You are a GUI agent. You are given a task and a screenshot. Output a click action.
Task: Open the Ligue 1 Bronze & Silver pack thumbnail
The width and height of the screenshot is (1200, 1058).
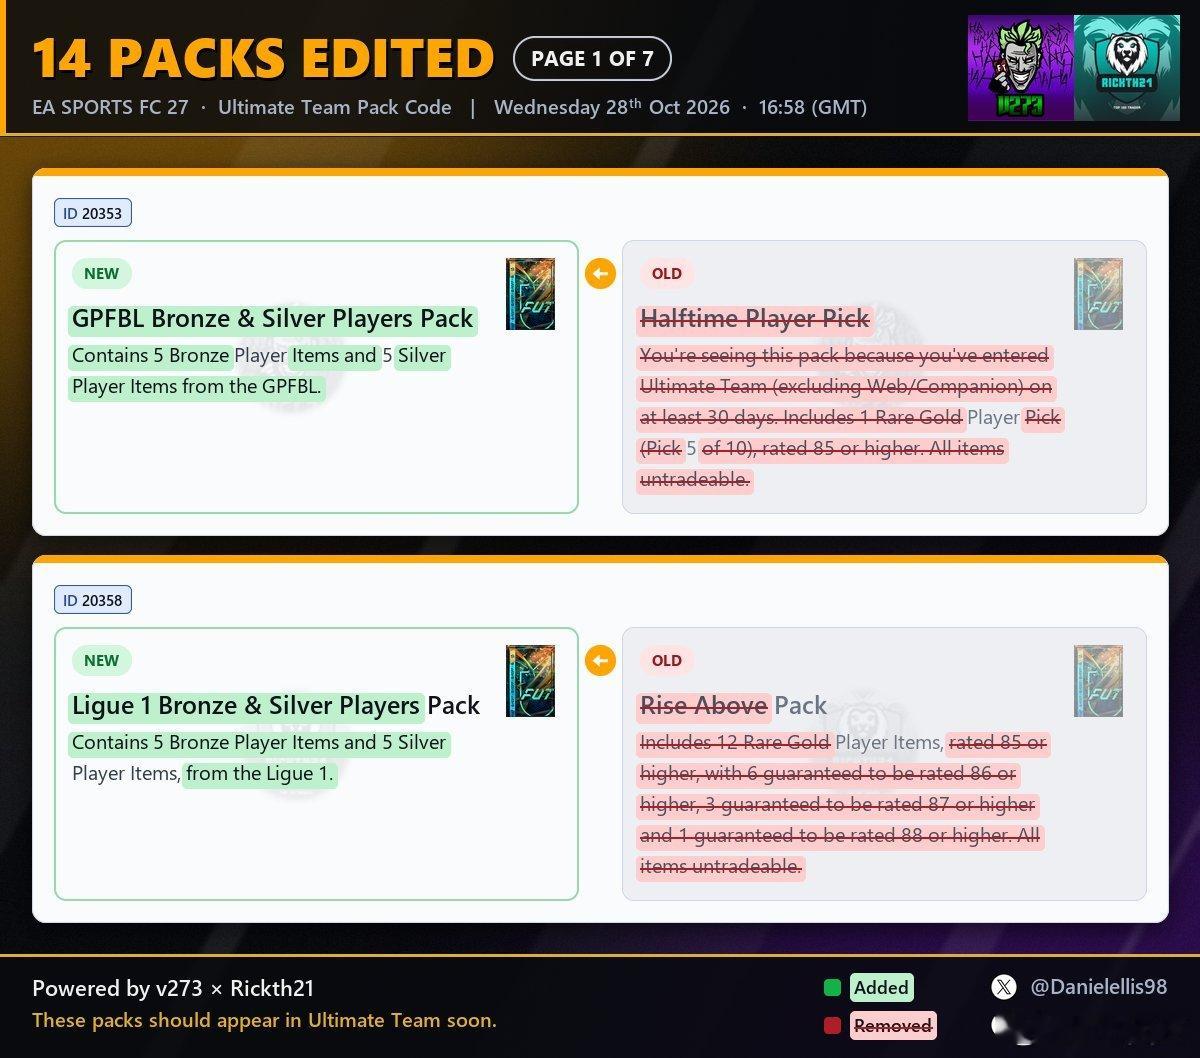(x=530, y=681)
